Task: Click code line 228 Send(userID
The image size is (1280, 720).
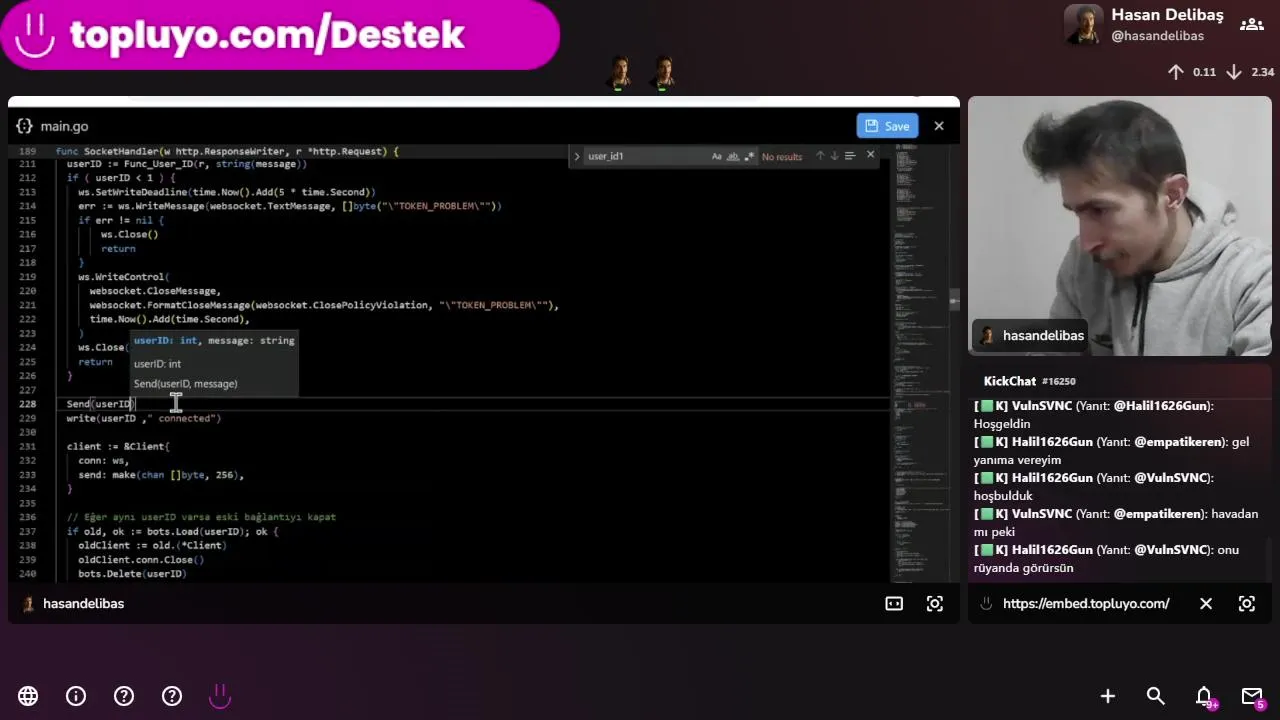Action: point(100,404)
